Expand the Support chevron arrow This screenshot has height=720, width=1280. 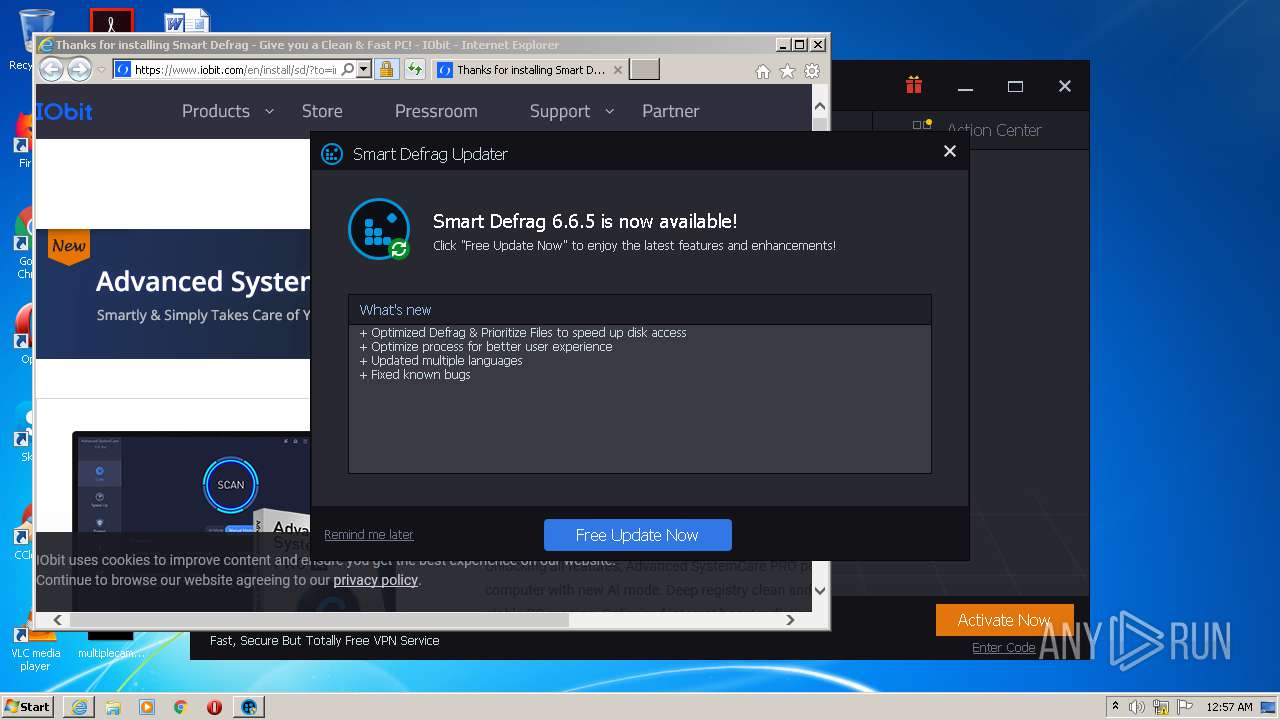tap(609, 111)
